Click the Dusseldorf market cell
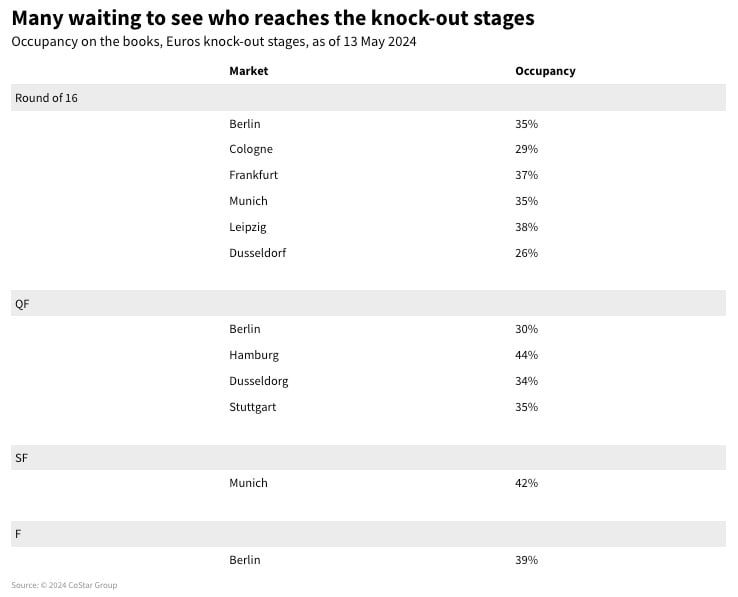 (257, 253)
